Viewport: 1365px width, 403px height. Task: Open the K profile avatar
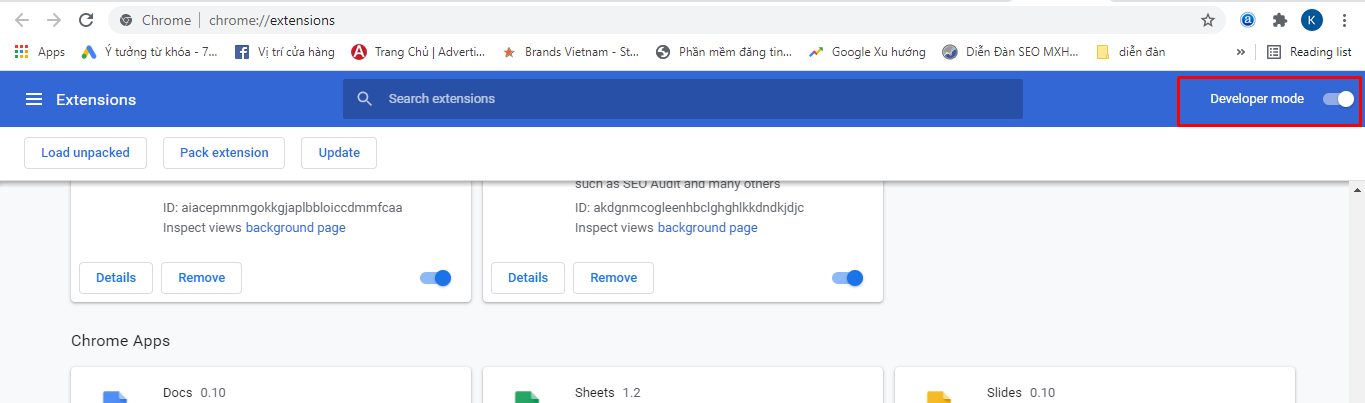pyautogui.click(x=1311, y=20)
